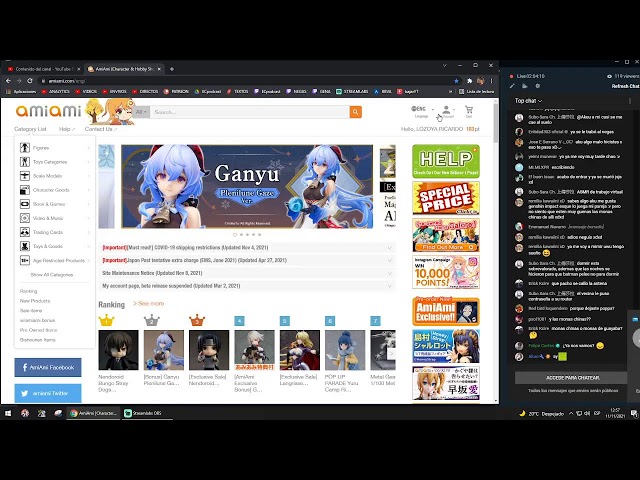Open the STREAMLABS bookmark
Image resolution: width=640 pixels, height=480 pixels.
click(352, 91)
